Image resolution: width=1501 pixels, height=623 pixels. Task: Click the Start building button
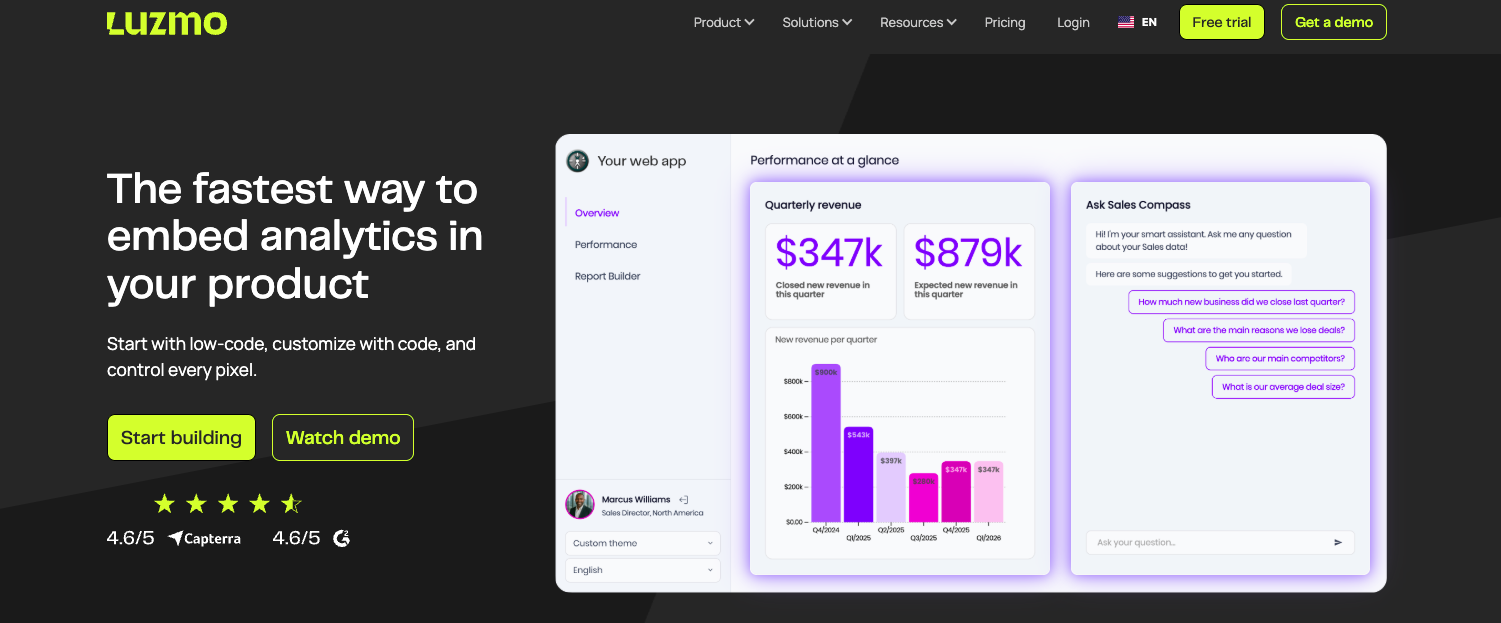pos(181,438)
